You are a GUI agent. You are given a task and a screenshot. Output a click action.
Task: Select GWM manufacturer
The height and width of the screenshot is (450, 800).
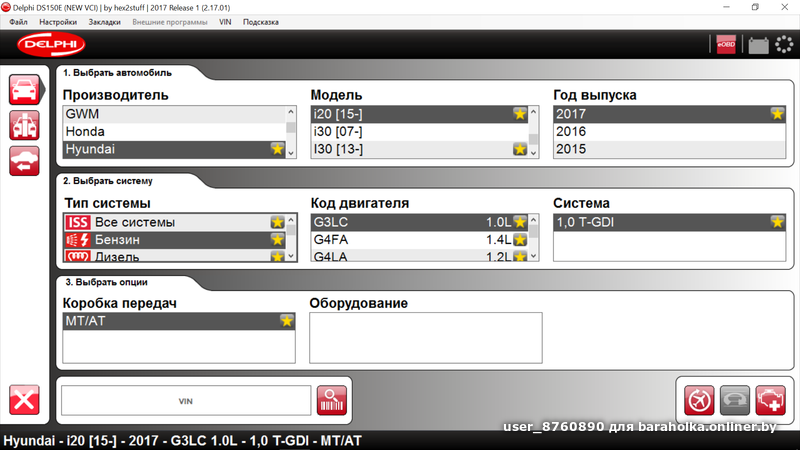[x=174, y=114]
